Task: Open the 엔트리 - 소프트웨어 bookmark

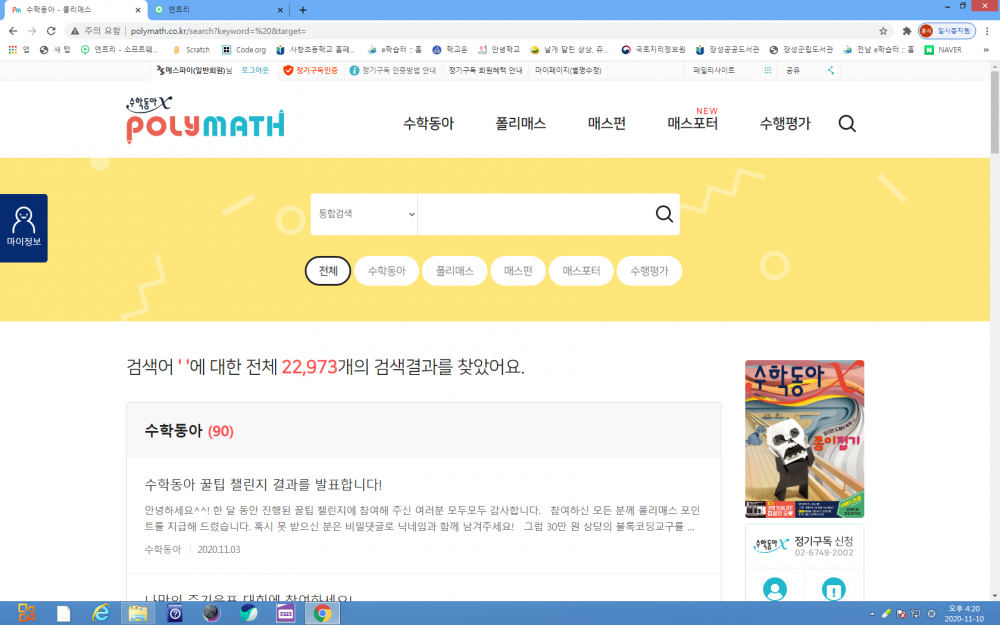Action: pos(119,49)
